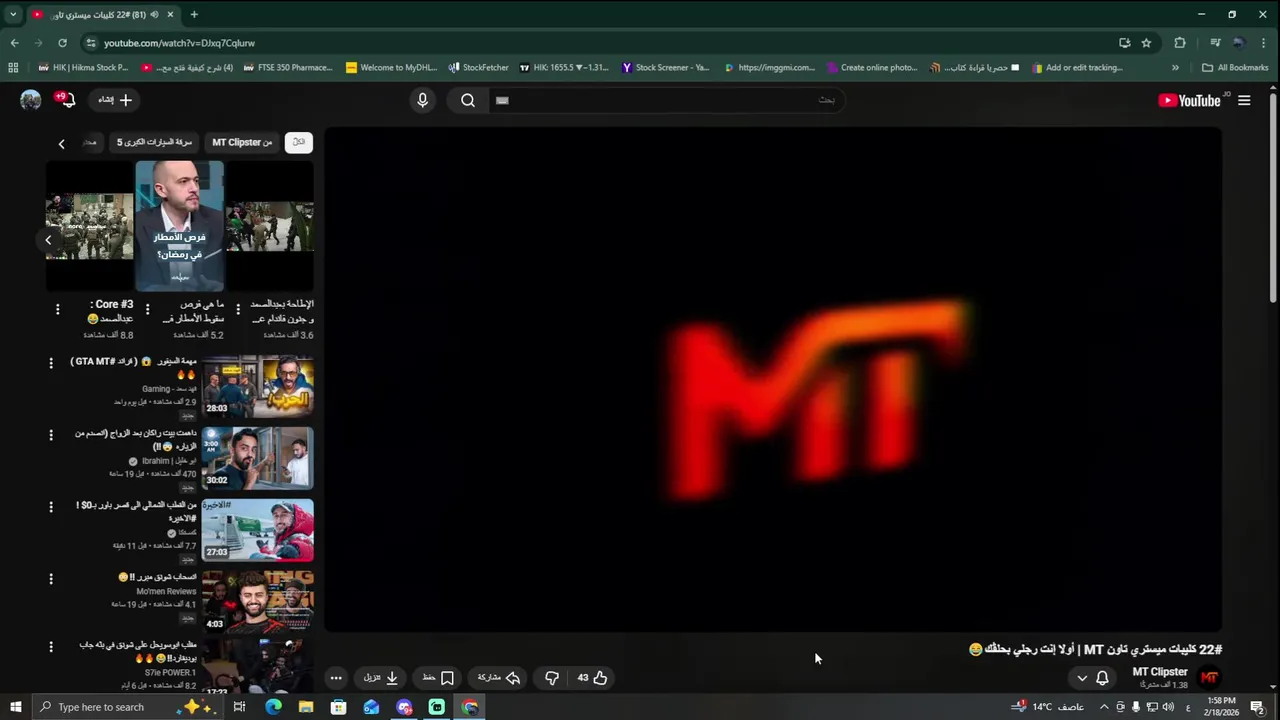Open the Chrome extensions puzzle icon
Image resolution: width=1280 pixels, height=720 pixels.
tap(1180, 43)
